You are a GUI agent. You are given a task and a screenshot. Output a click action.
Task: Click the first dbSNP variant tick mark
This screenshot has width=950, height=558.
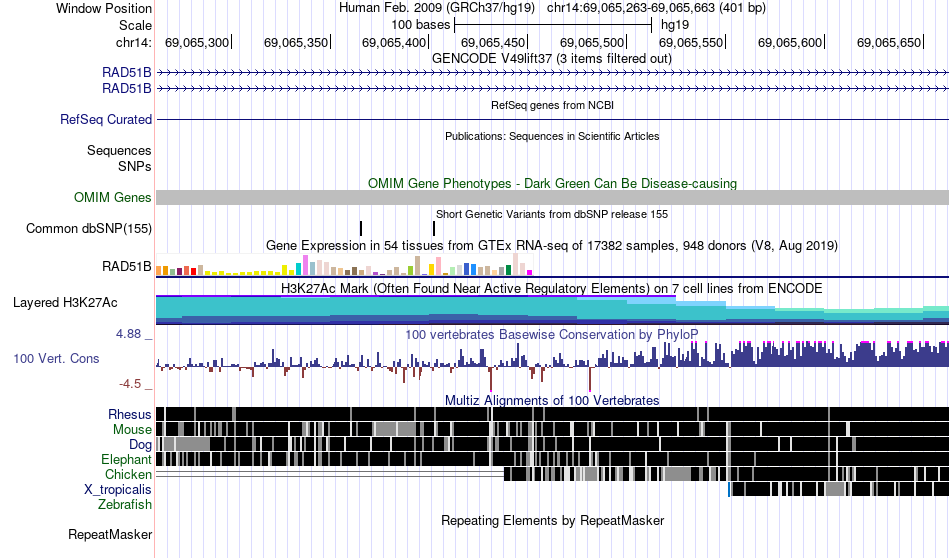pyautogui.click(x=361, y=228)
